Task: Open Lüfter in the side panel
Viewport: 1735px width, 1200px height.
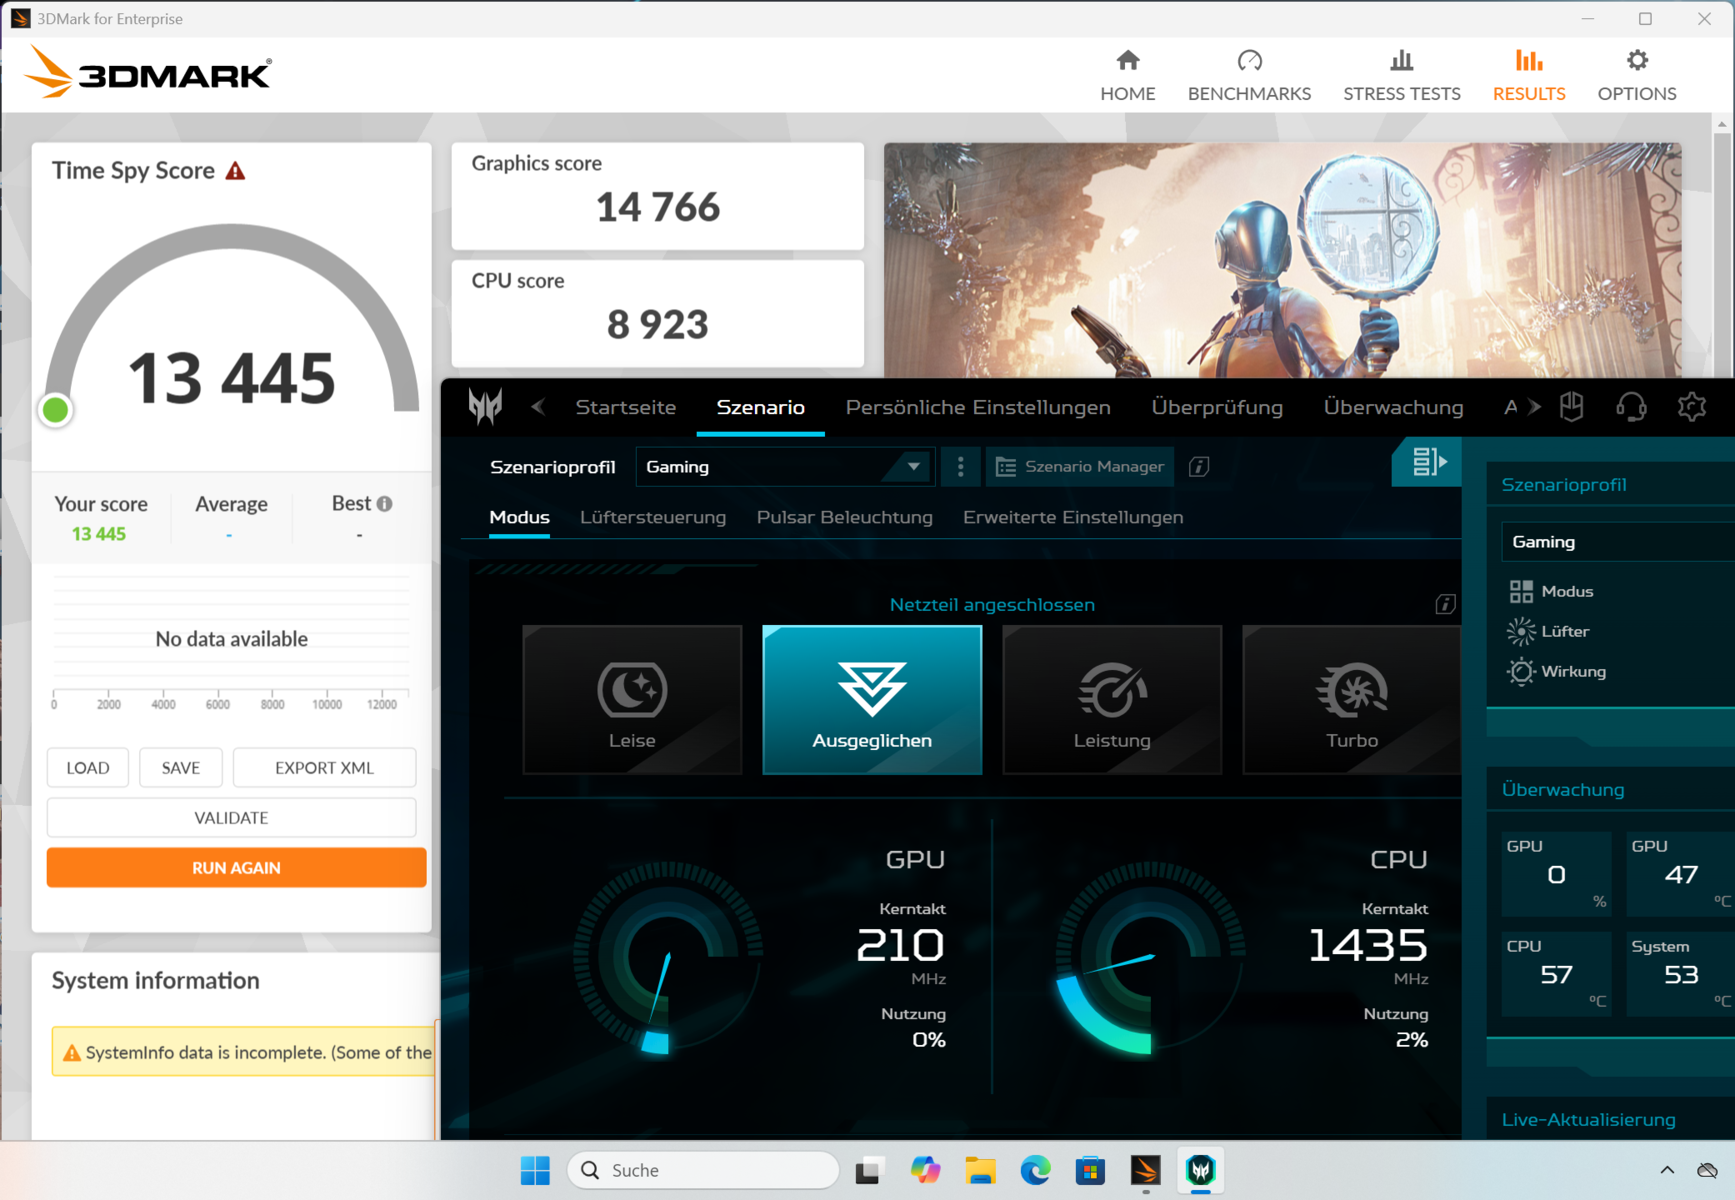Action: (x=1549, y=631)
